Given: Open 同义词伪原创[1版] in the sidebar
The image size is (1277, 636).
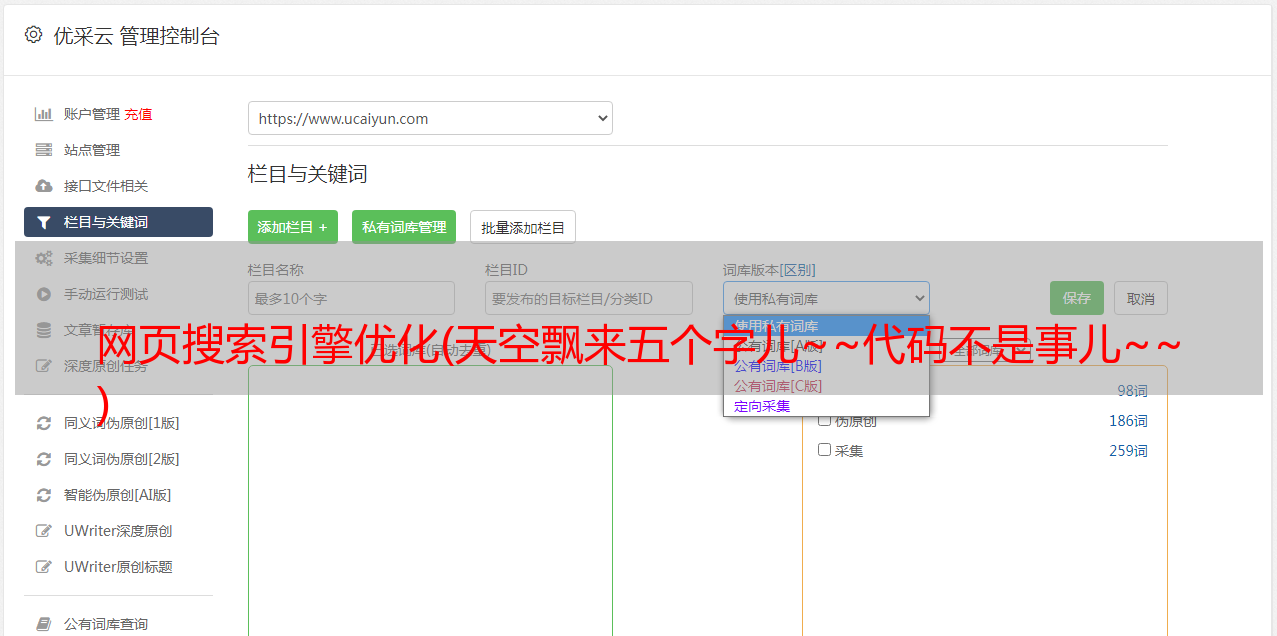Looking at the screenshot, I should (x=122, y=423).
